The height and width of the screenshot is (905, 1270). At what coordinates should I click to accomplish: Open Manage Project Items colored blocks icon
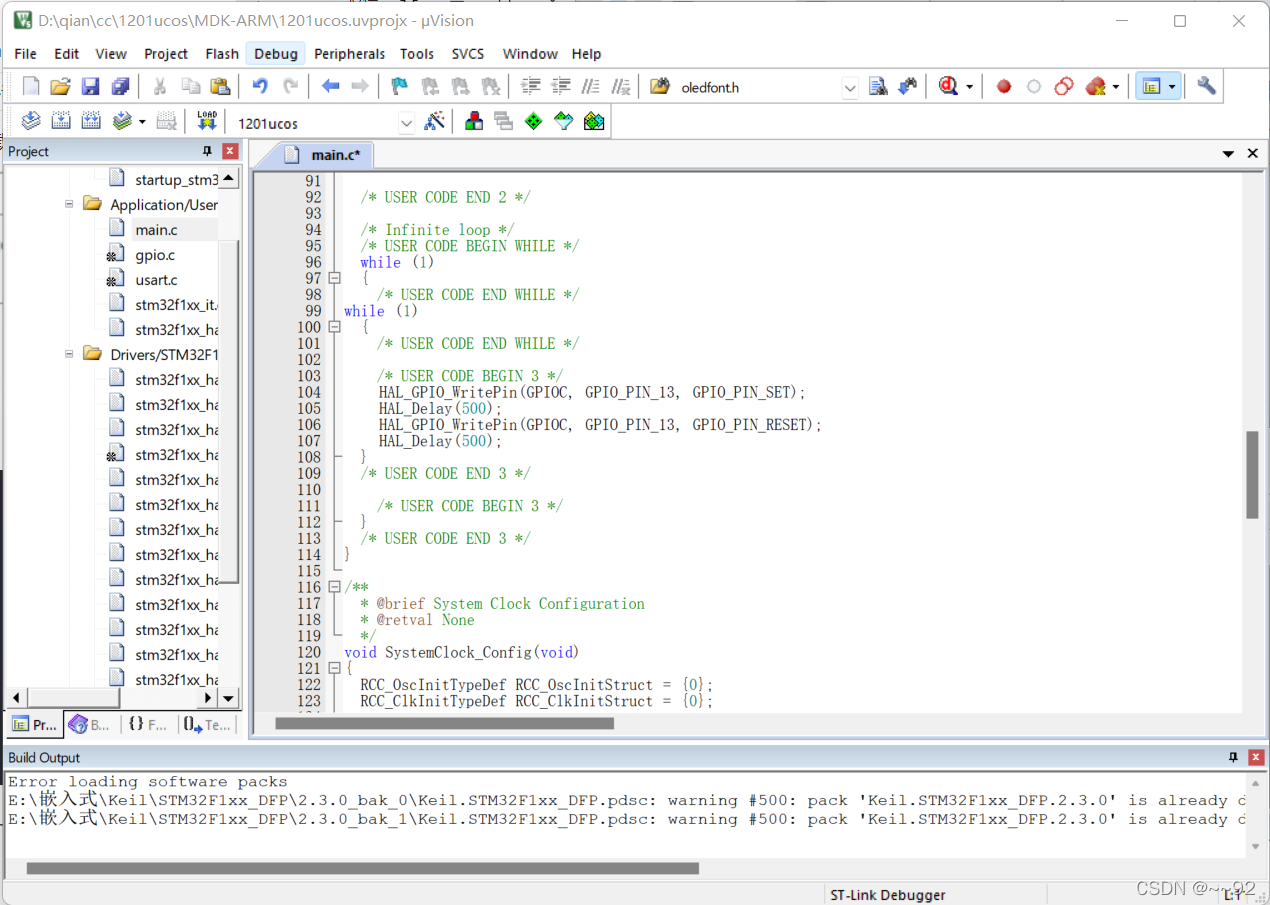point(474,122)
